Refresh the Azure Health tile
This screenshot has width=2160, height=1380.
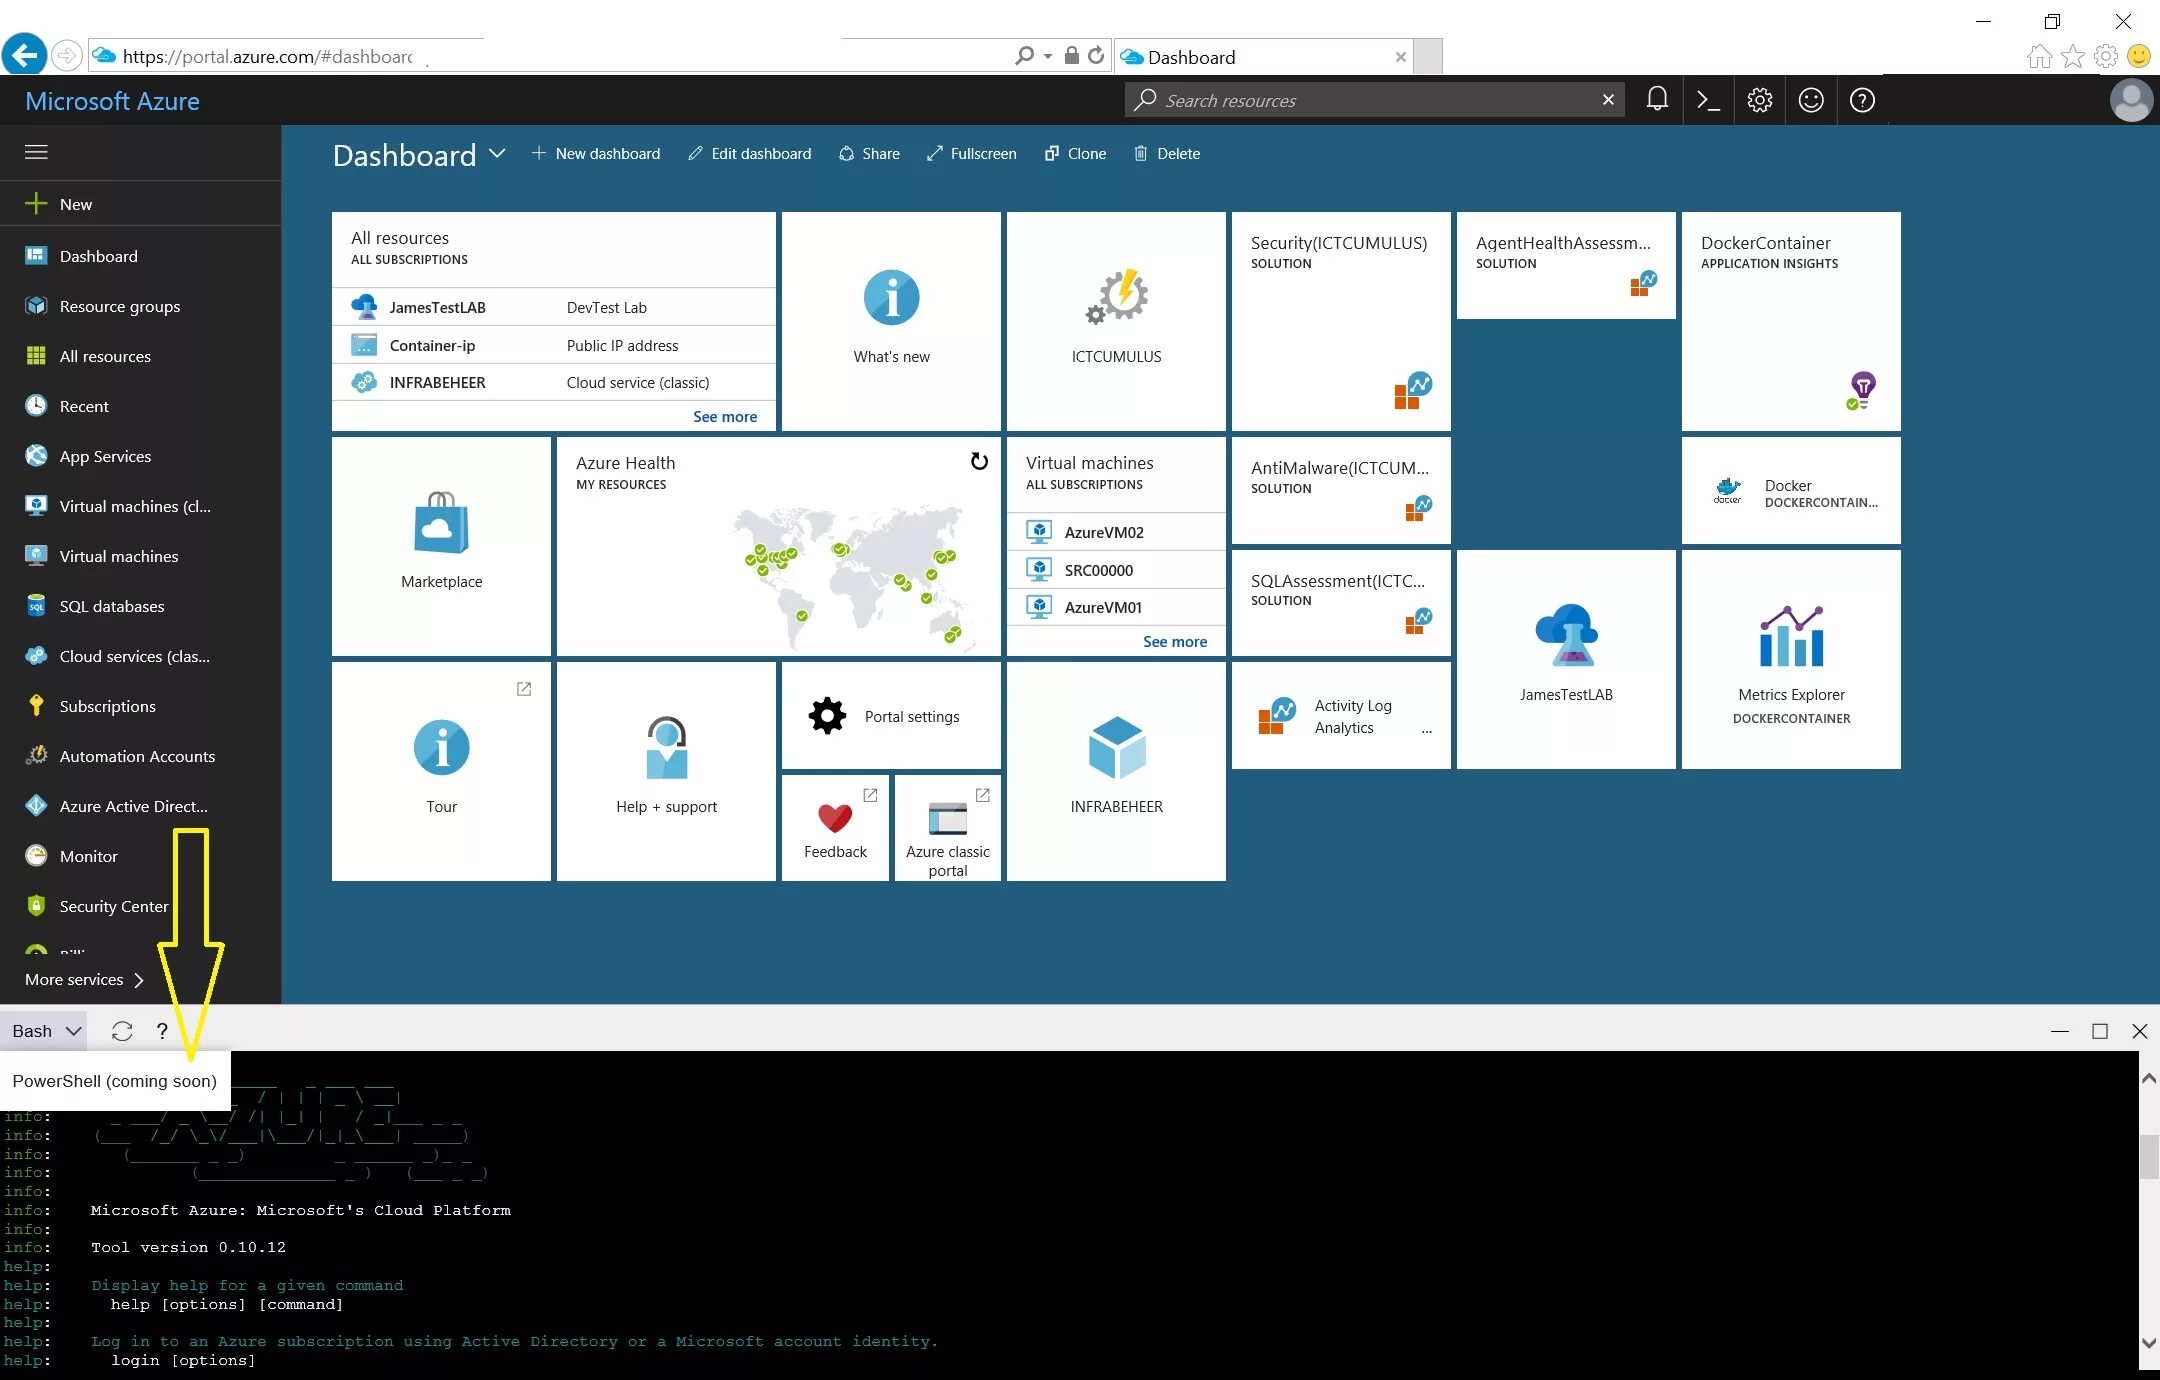[979, 461]
